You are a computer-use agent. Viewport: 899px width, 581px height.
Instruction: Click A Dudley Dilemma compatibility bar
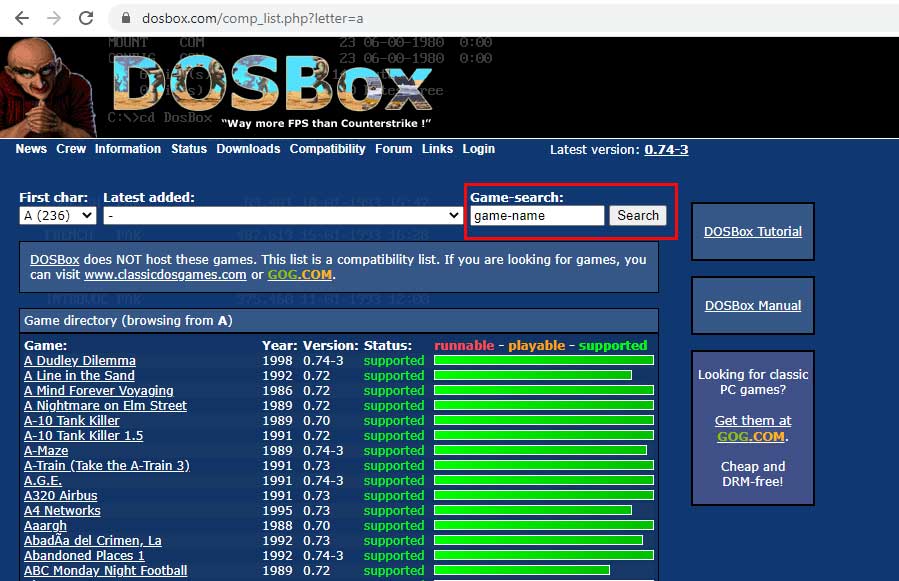tap(544, 360)
